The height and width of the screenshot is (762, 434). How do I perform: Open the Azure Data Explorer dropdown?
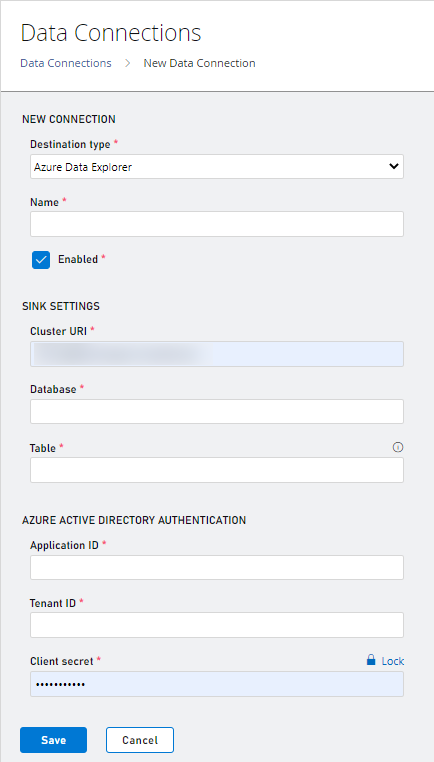pyautogui.click(x=217, y=167)
